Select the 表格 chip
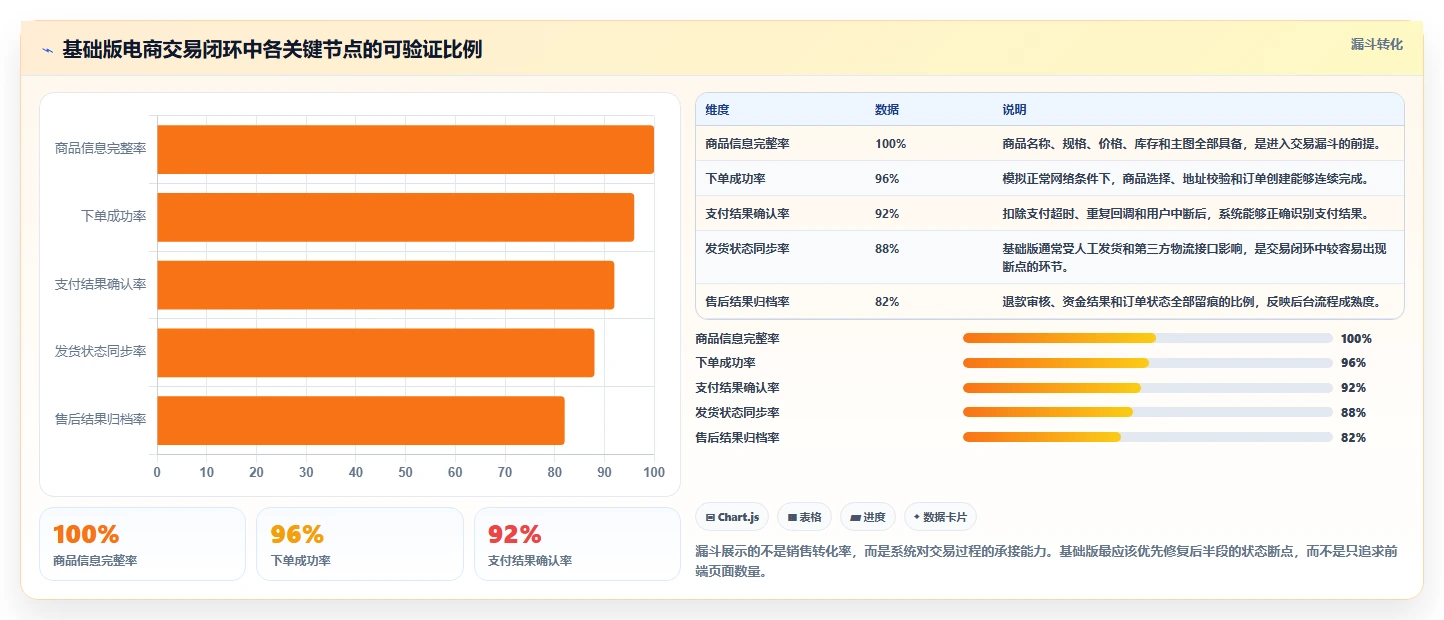 (804, 517)
